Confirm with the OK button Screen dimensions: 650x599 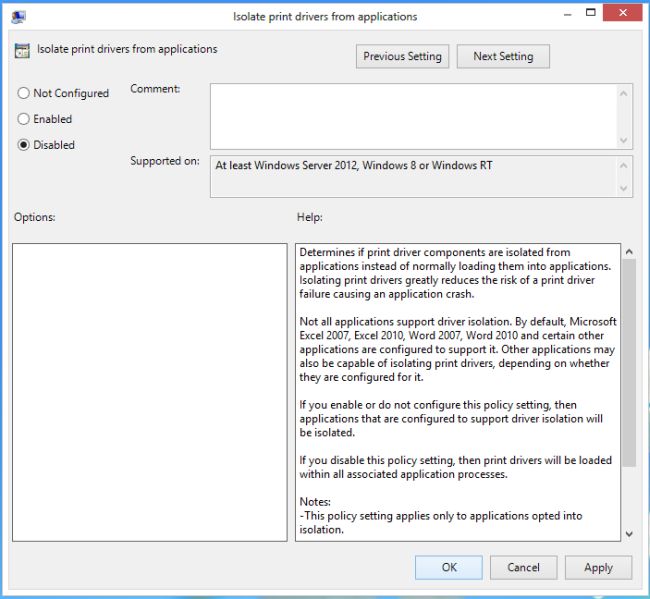[x=449, y=567]
